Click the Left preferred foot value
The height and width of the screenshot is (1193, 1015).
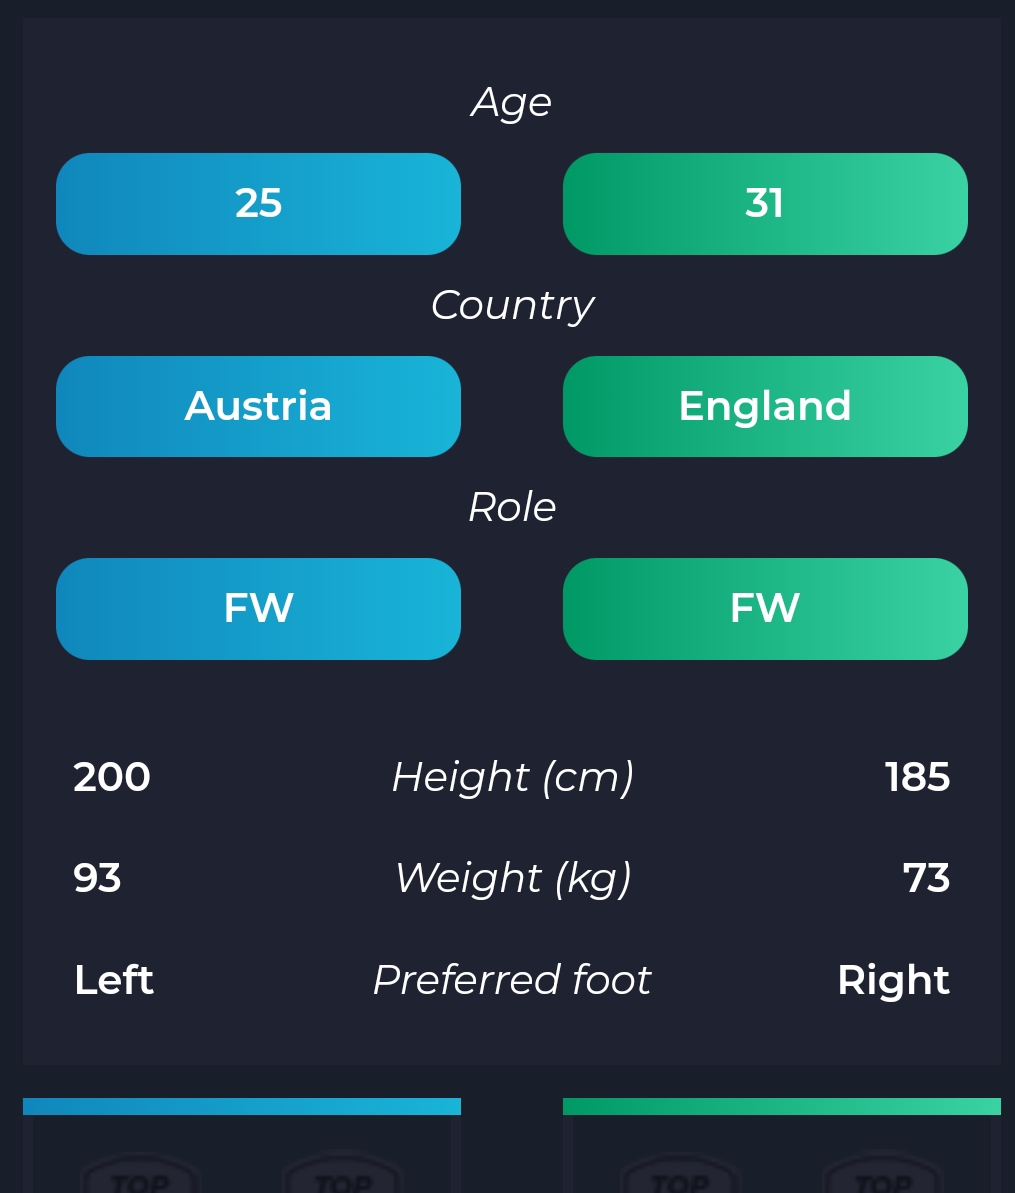114,980
